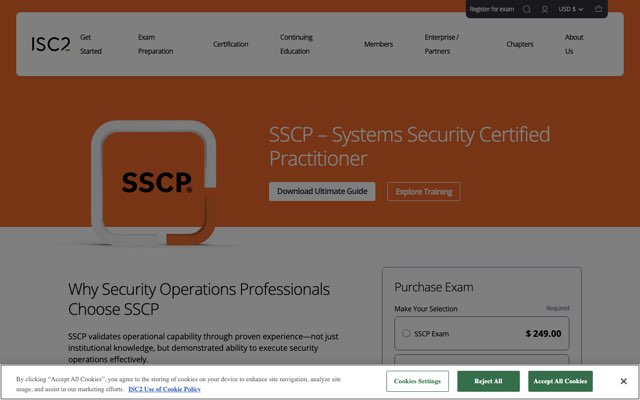
Task: Open ISC2 Use of Cookie Policy link
Action: click(x=164, y=389)
